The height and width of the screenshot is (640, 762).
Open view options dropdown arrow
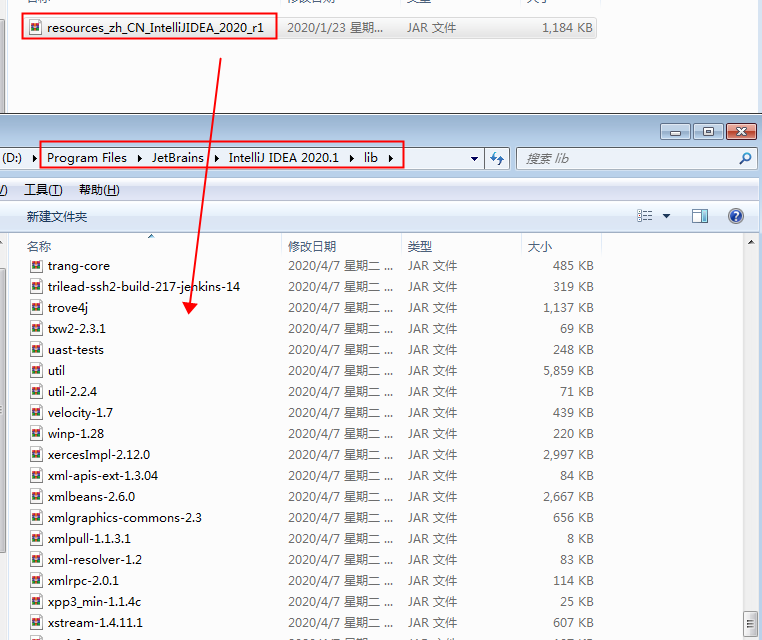[x=667, y=216]
